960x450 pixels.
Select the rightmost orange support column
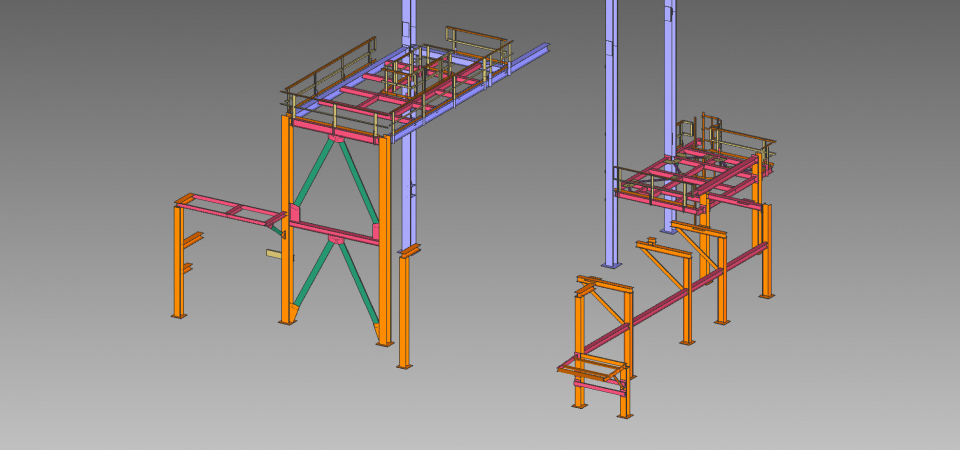[766, 250]
